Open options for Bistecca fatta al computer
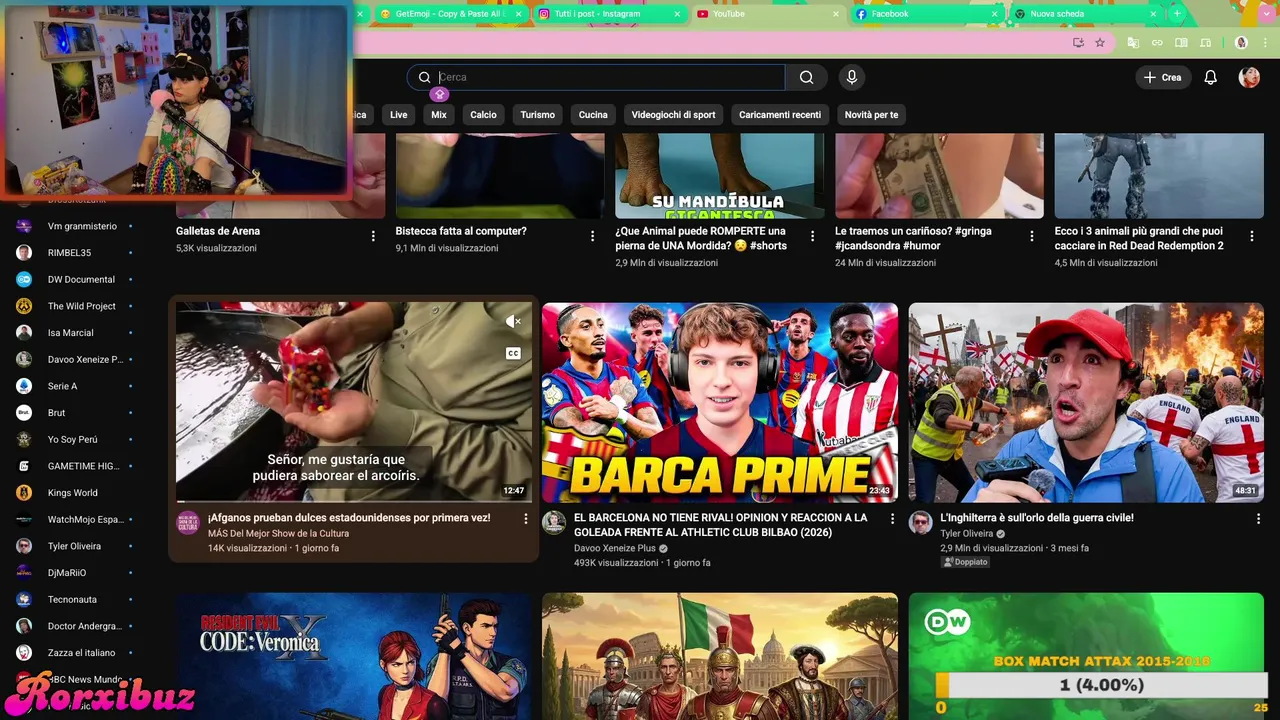The height and width of the screenshot is (720, 1280). (x=592, y=236)
